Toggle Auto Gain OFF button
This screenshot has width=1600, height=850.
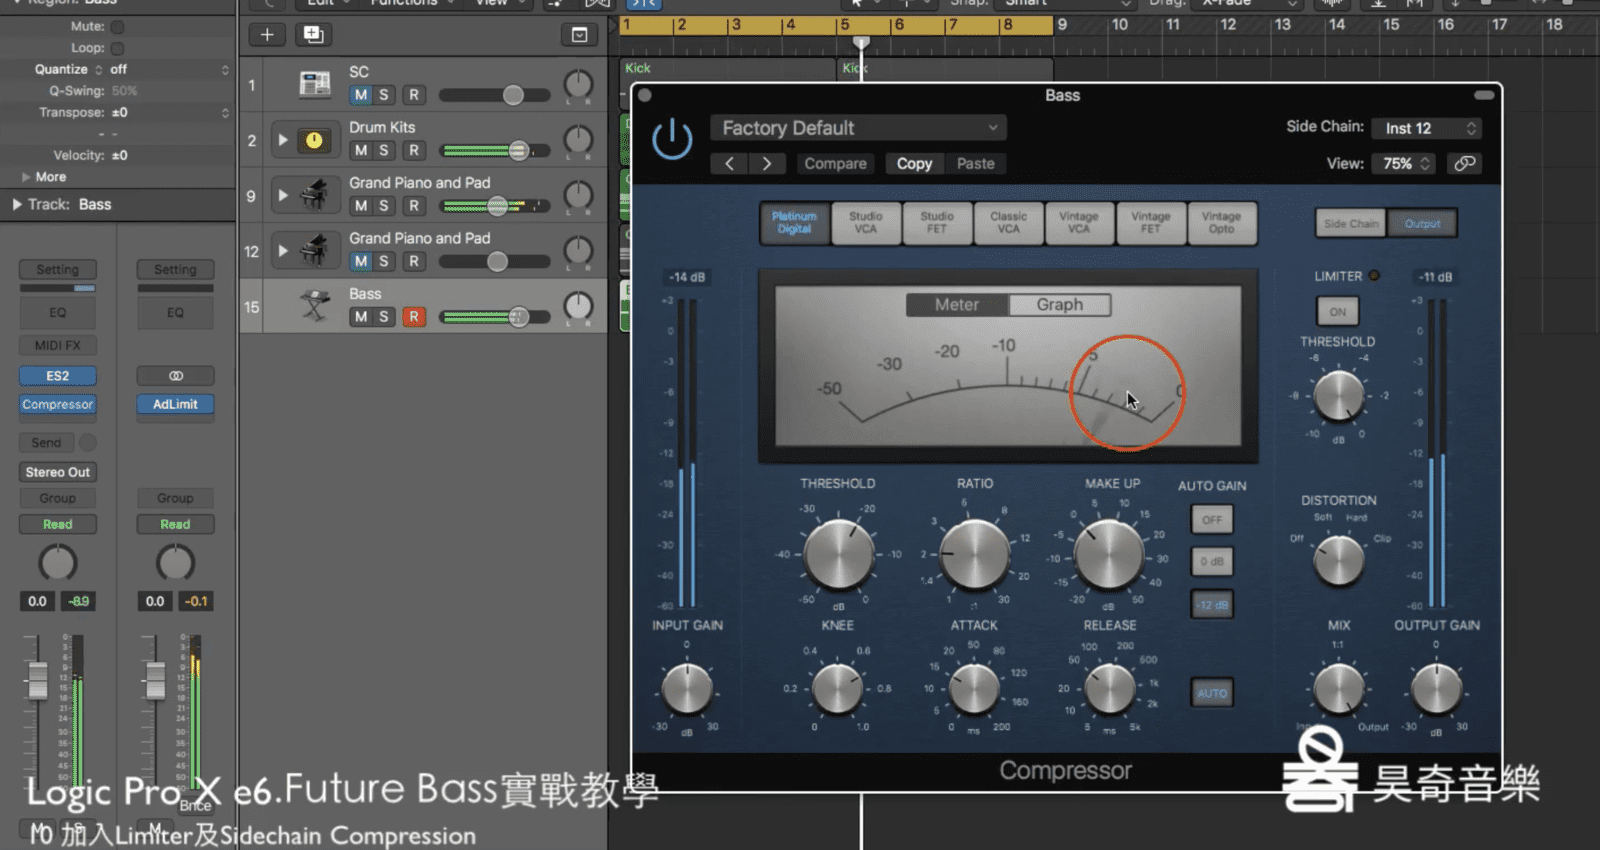click(1212, 520)
